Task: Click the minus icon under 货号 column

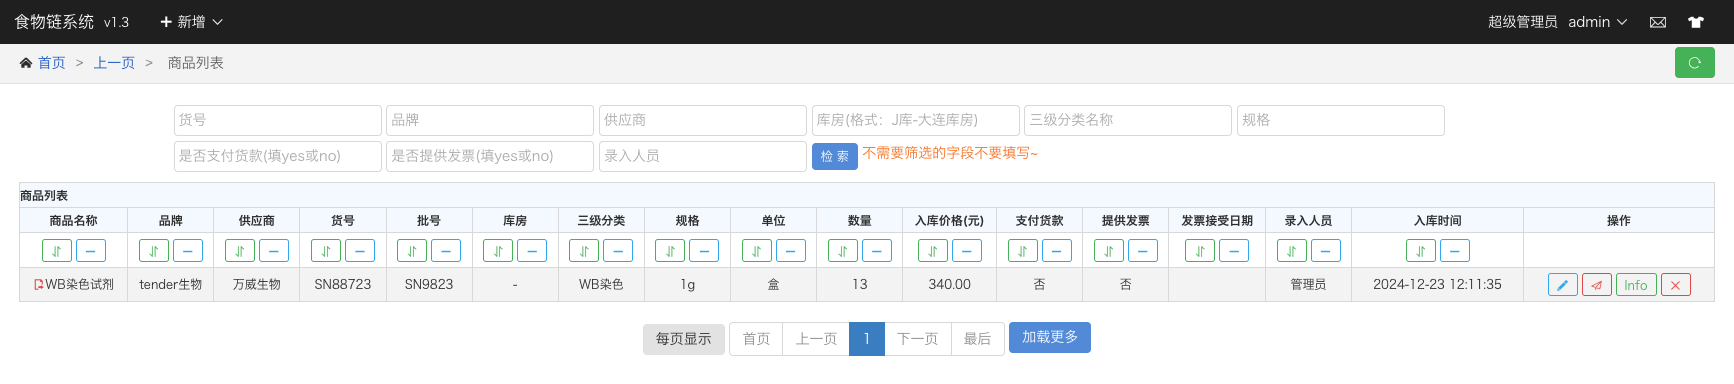Action: (360, 251)
